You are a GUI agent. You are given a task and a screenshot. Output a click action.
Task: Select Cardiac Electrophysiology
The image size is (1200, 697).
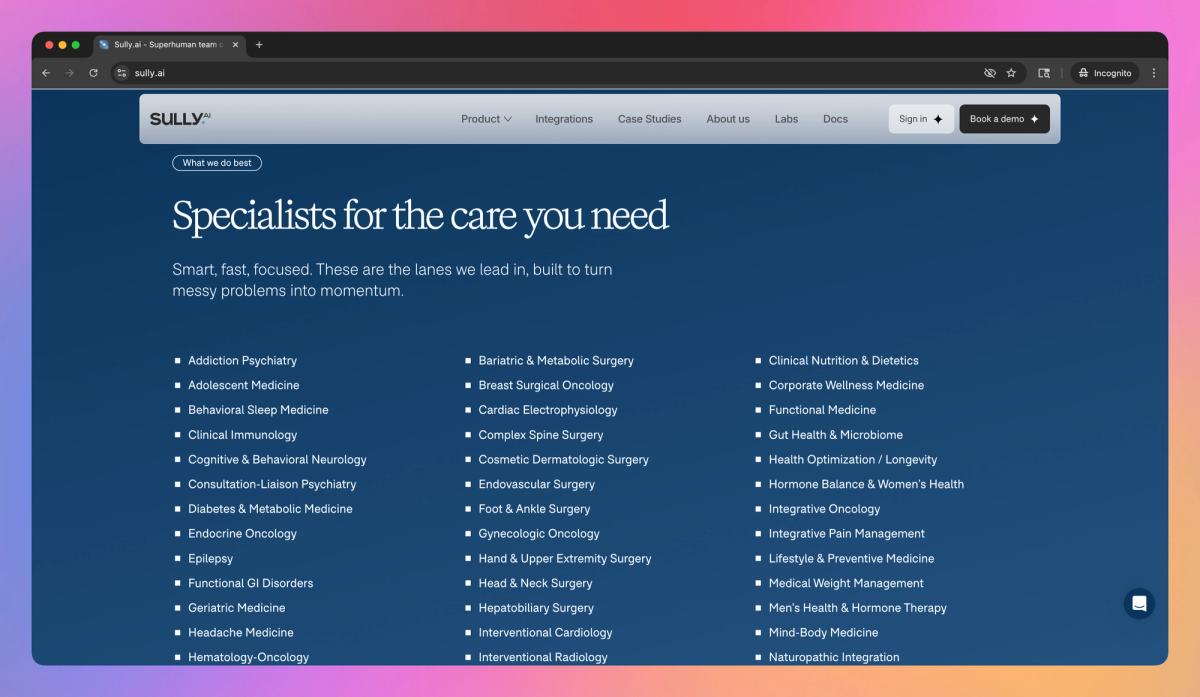click(548, 410)
